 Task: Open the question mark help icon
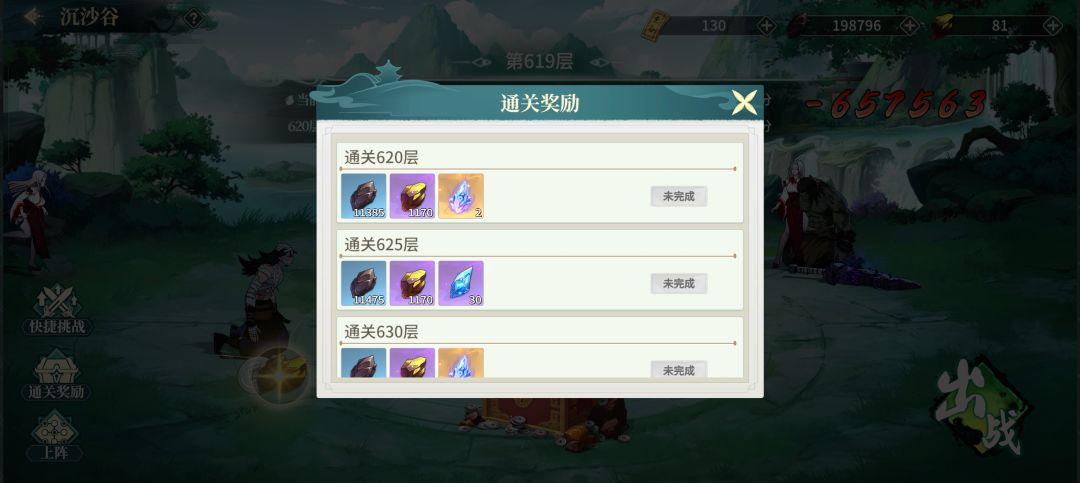pos(194,18)
